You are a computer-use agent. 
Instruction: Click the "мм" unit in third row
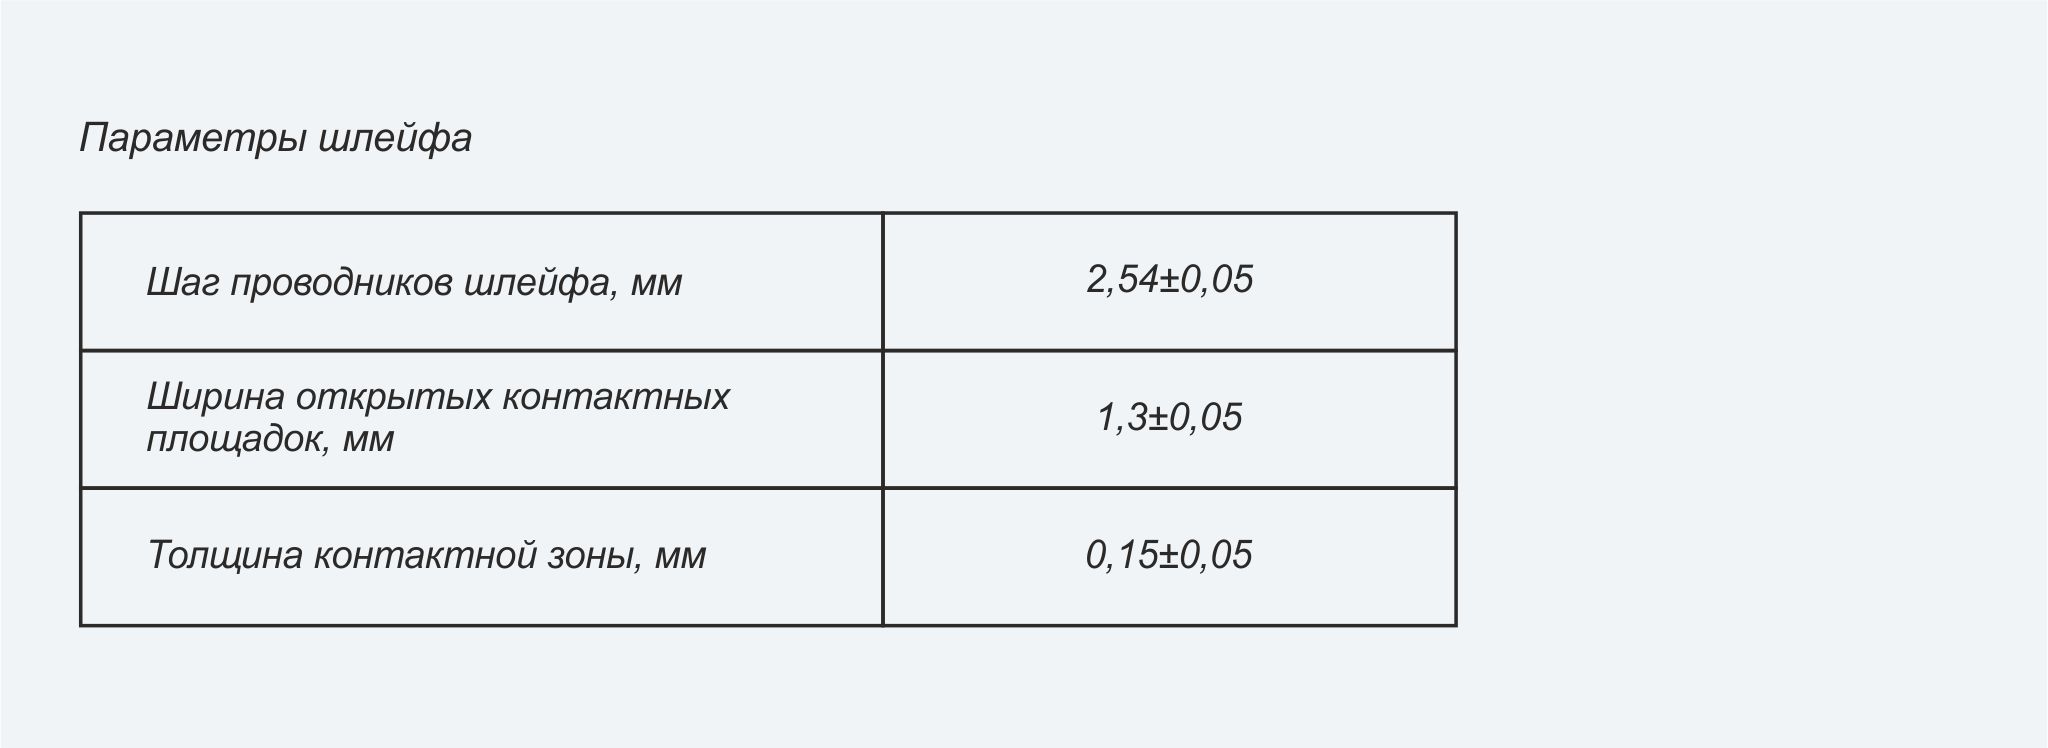(x=680, y=557)
